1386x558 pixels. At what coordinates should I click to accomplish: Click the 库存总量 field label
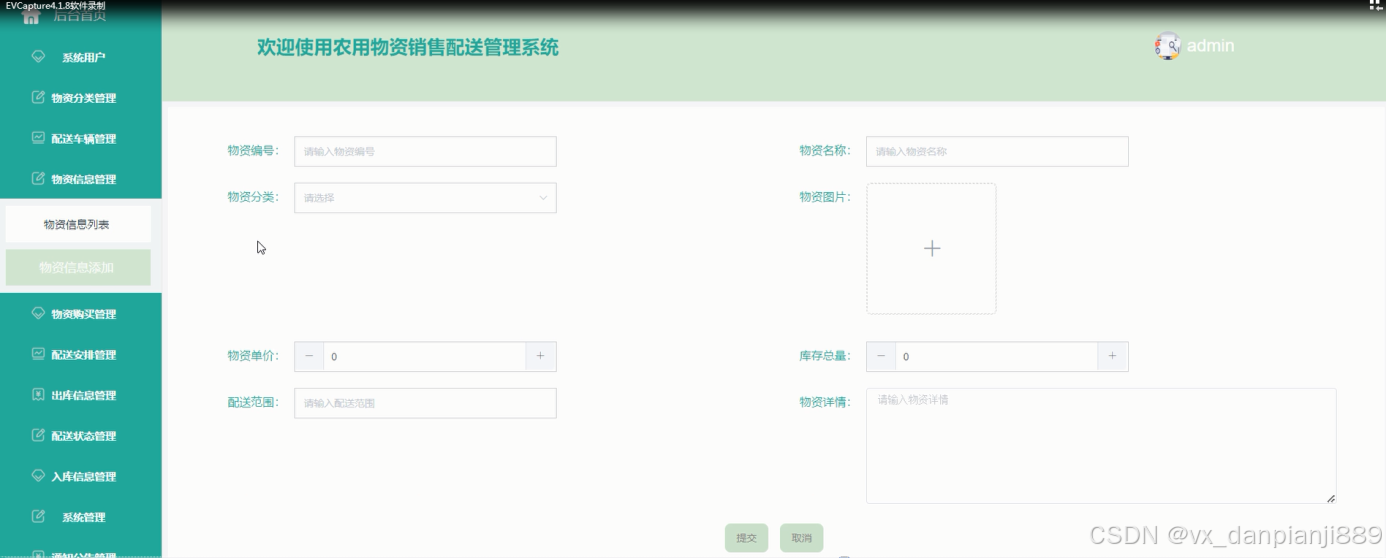pyautogui.click(x=825, y=356)
